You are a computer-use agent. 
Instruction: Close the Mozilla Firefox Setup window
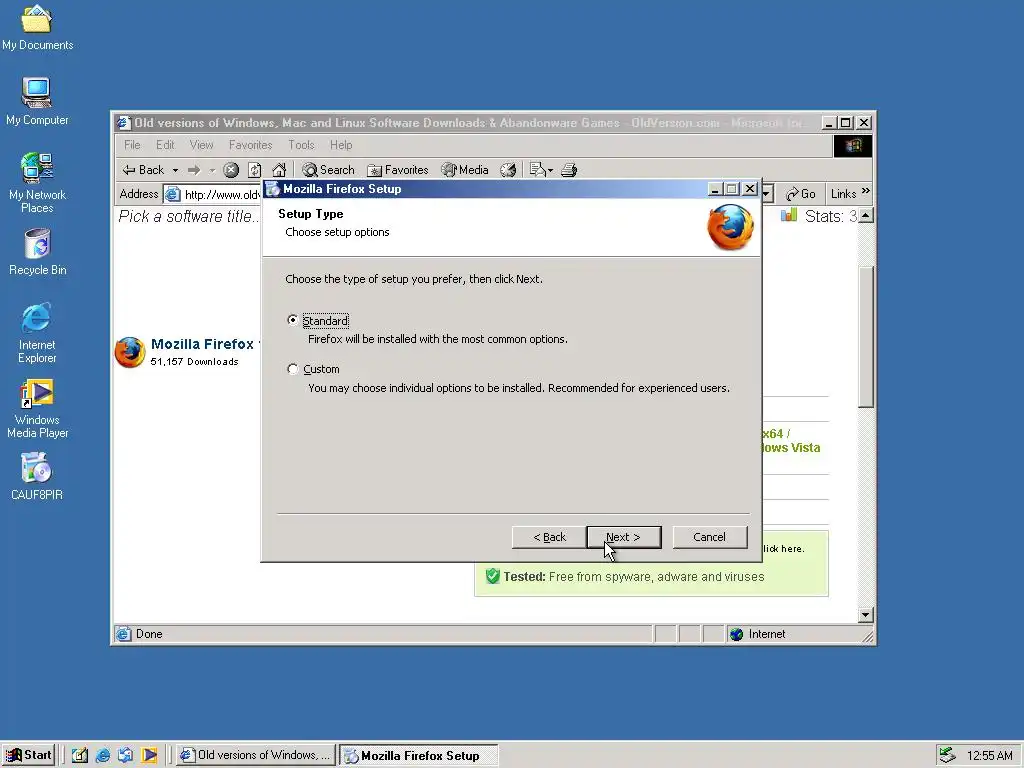[750, 189]
